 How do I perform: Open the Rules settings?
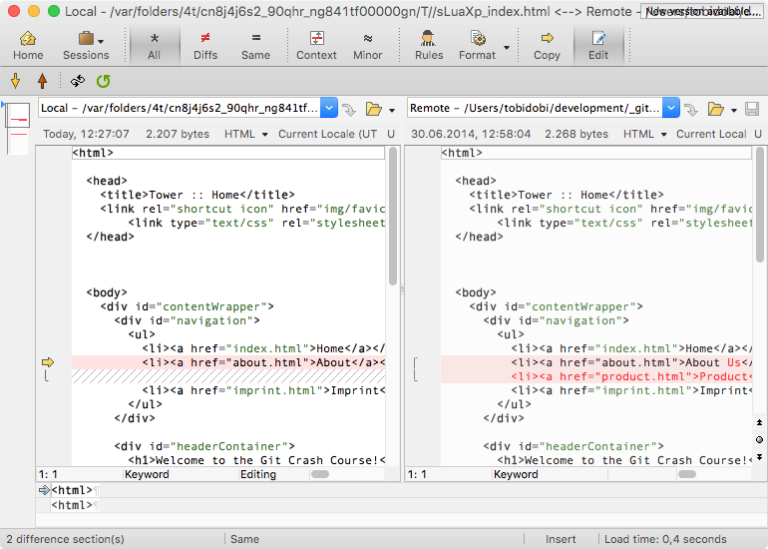(x=429, y=44)
